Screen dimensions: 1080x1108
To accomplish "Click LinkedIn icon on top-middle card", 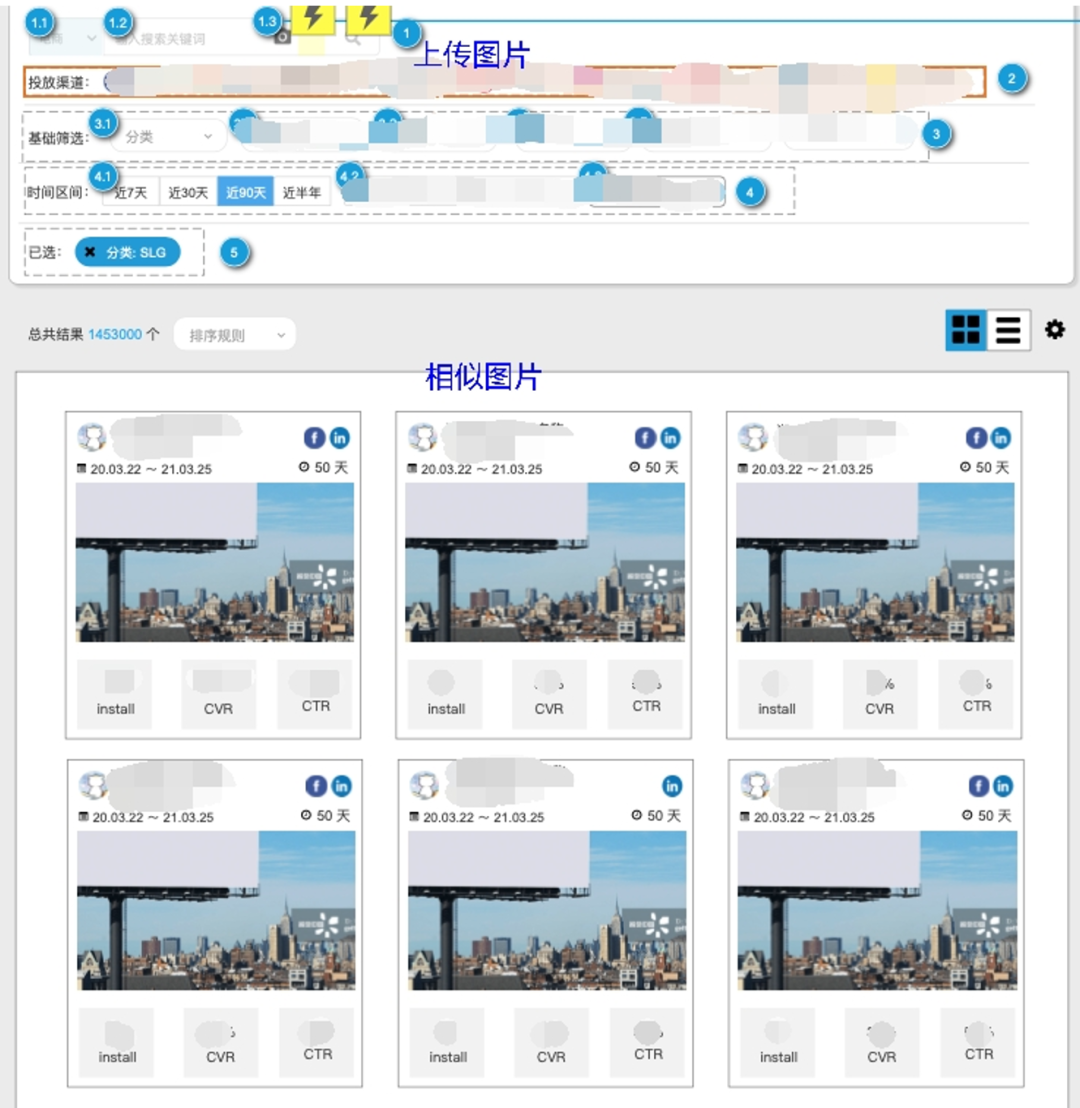I will (x=671, y=437).
